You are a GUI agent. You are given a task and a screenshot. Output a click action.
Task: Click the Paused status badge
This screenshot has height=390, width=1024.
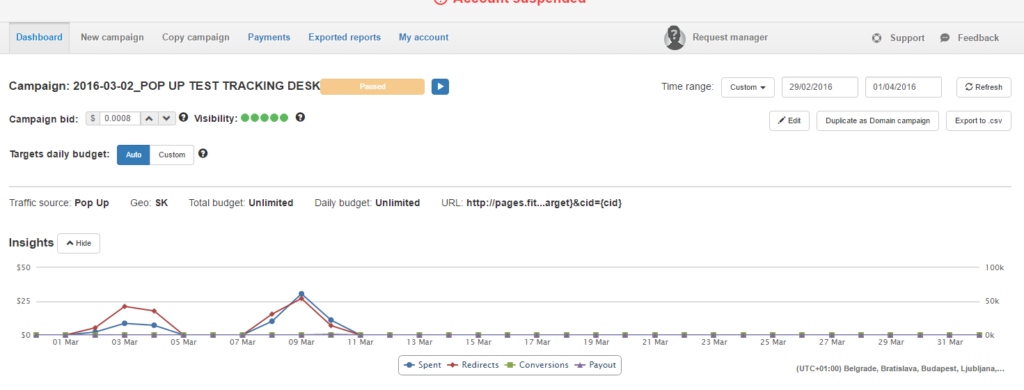tap(372, 86)
